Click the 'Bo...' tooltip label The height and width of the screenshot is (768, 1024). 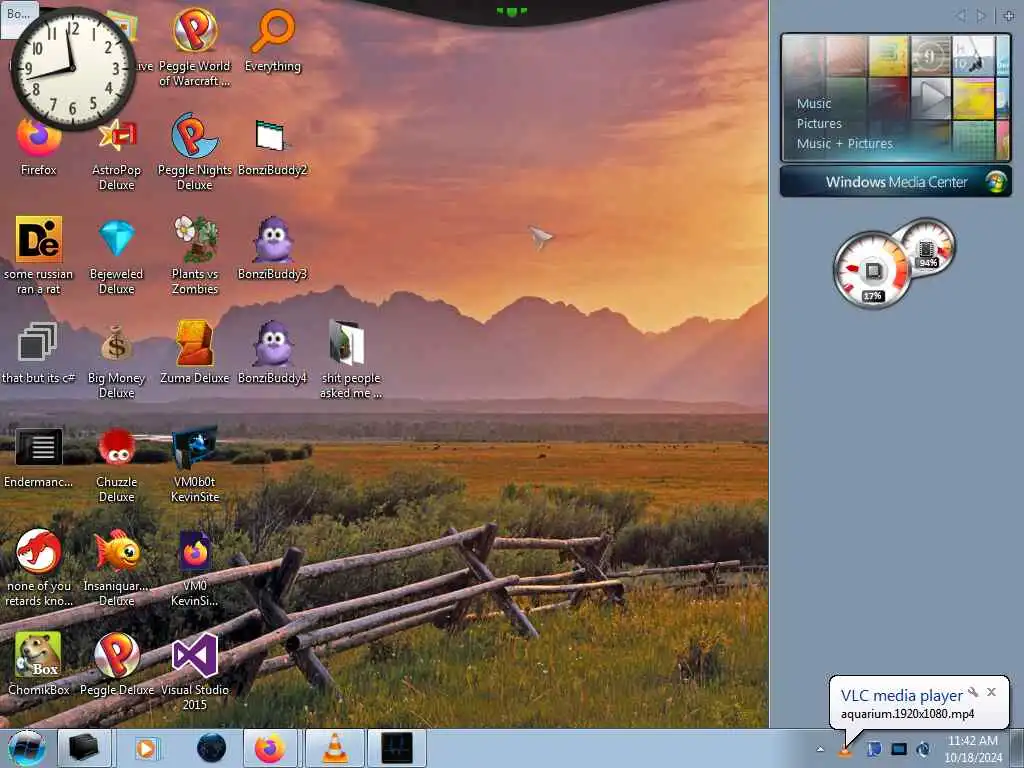coord(18,14)
